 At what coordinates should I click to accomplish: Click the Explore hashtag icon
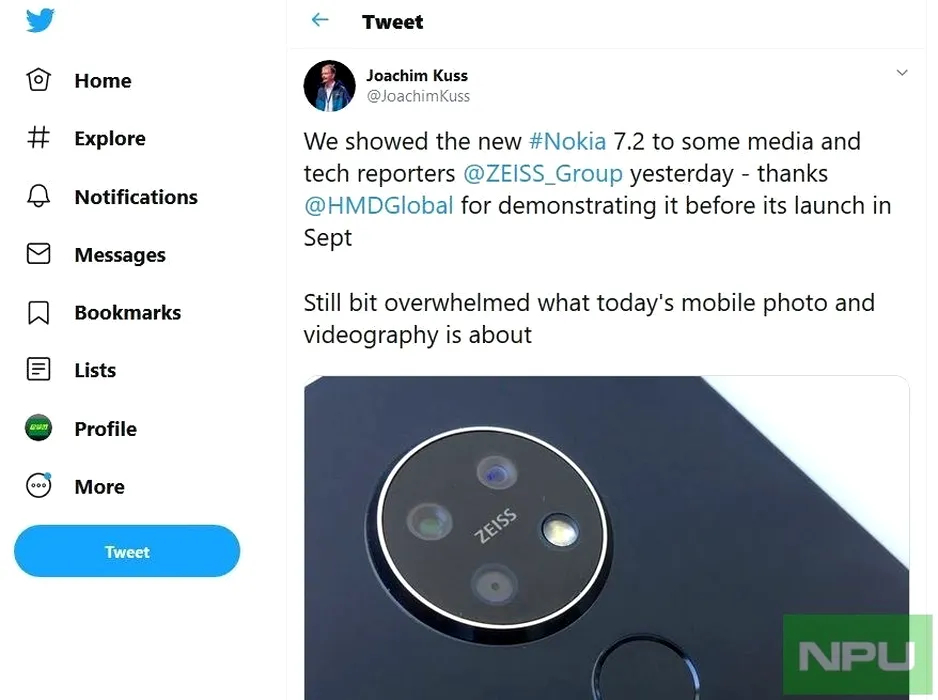pyautogui.click(x=38, y=138)
